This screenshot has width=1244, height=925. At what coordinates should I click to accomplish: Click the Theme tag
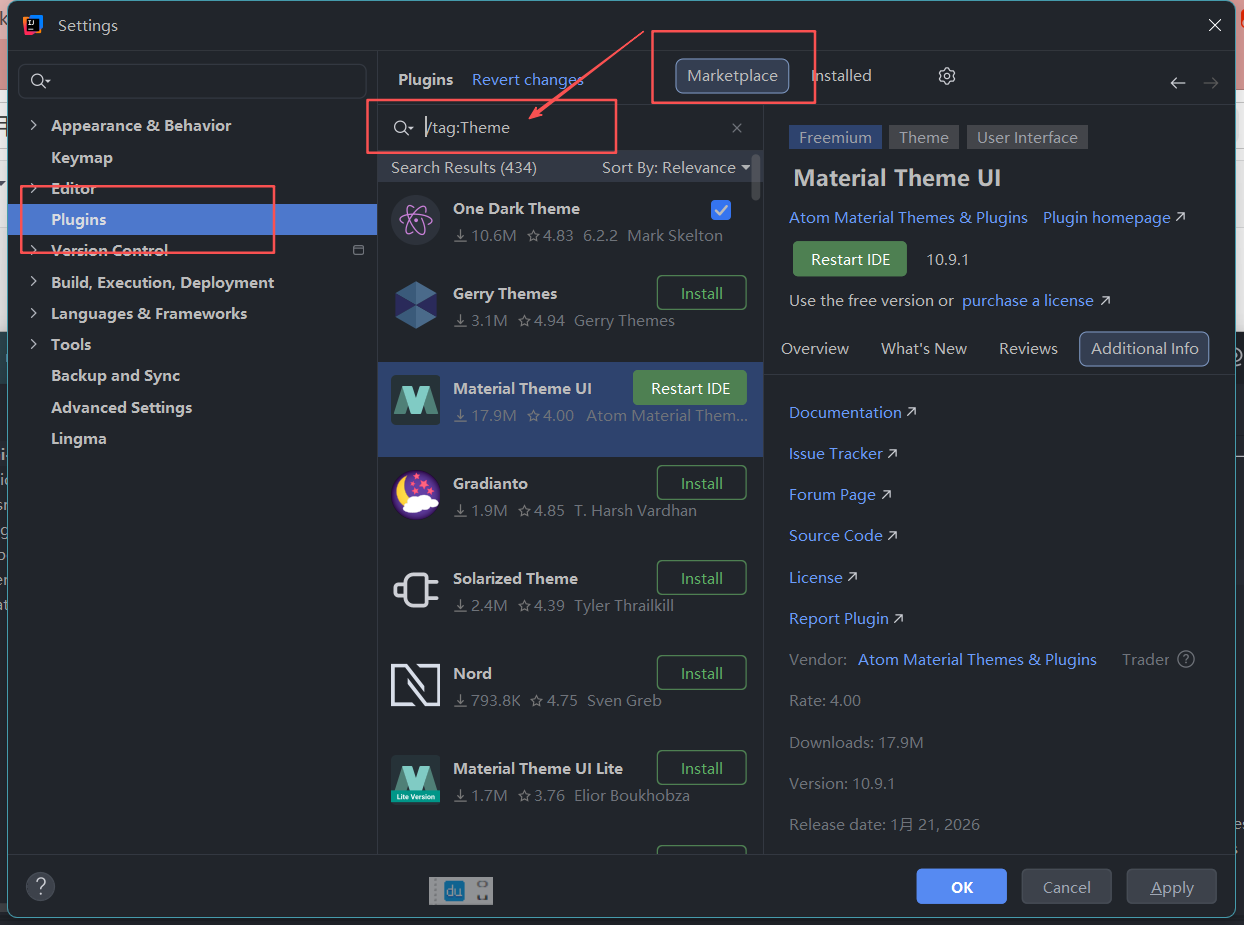(x=924, y=137)
